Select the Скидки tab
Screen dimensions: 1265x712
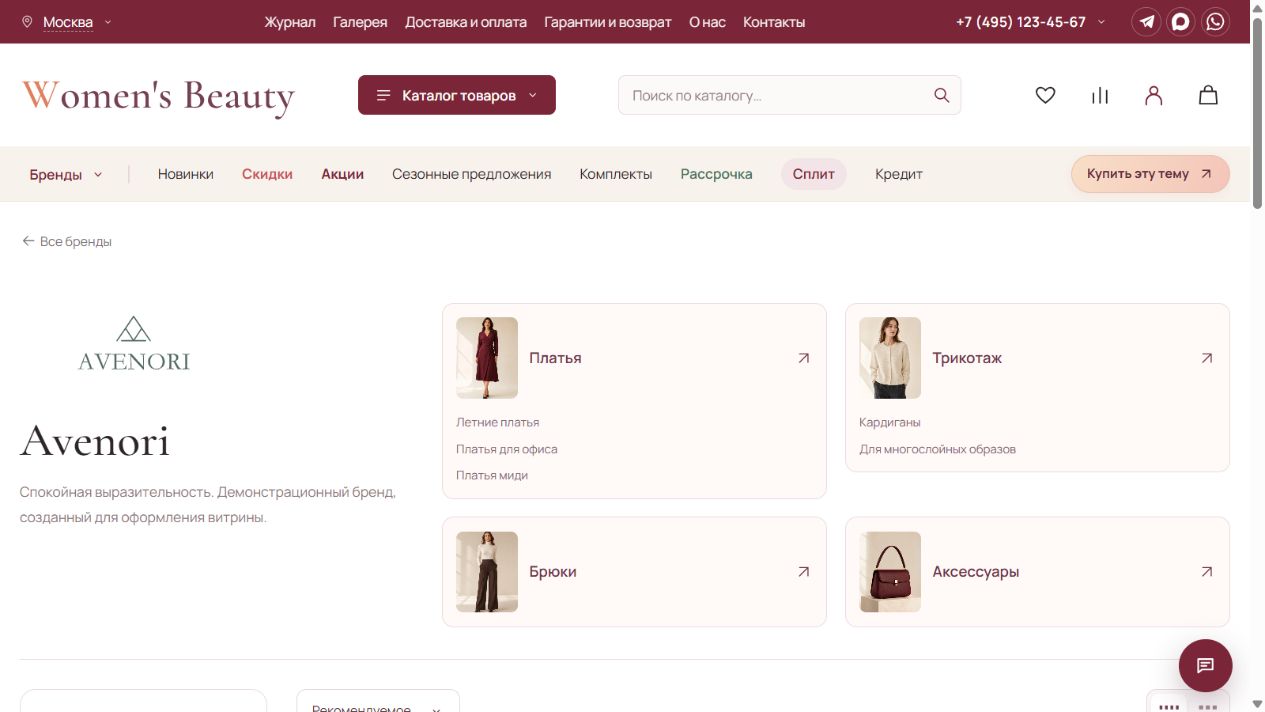(267, 174)
